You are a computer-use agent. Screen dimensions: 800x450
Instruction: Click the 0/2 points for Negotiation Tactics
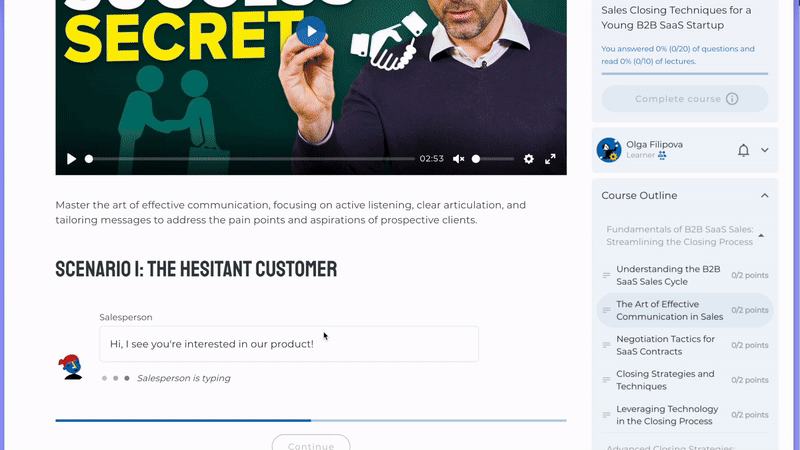coord(749,345)
